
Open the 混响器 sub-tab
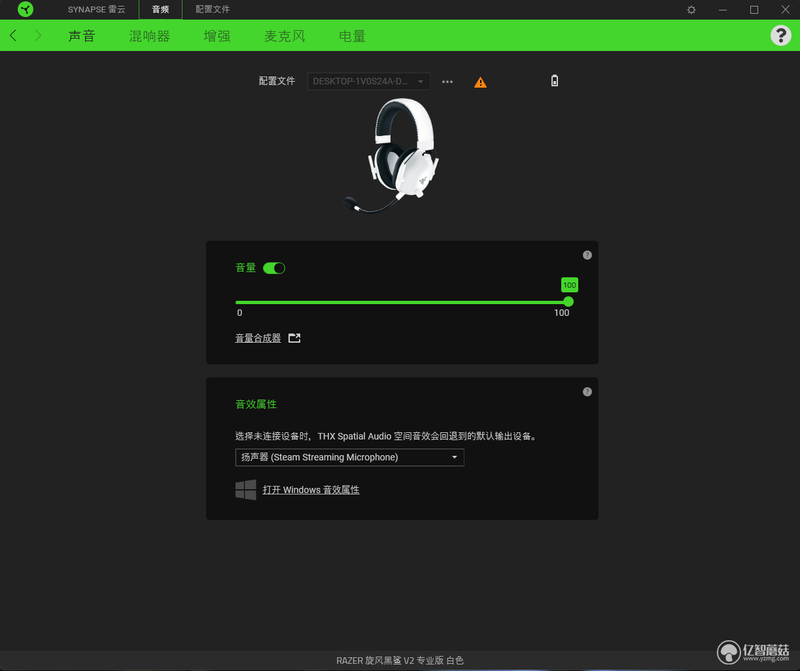[x=149, y=36]
